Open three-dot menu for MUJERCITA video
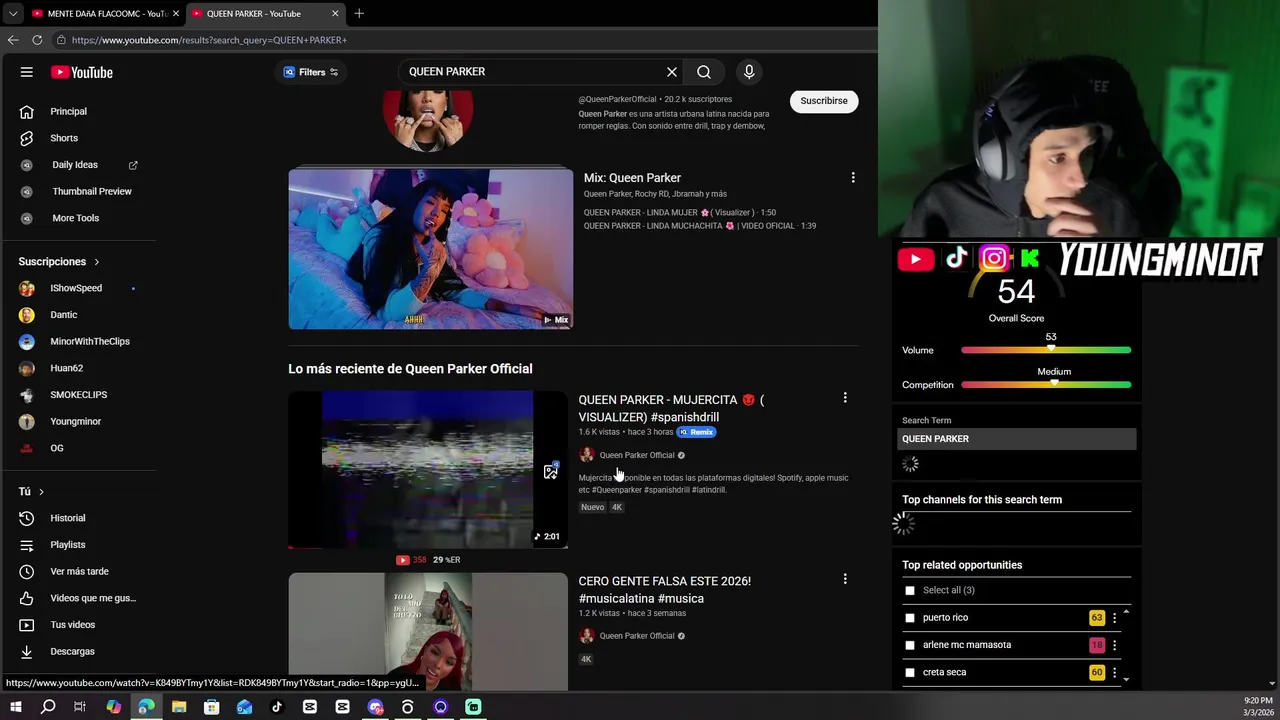This screenshot has width=1280, height=720. pyautogui.click(x=845, y=398)
